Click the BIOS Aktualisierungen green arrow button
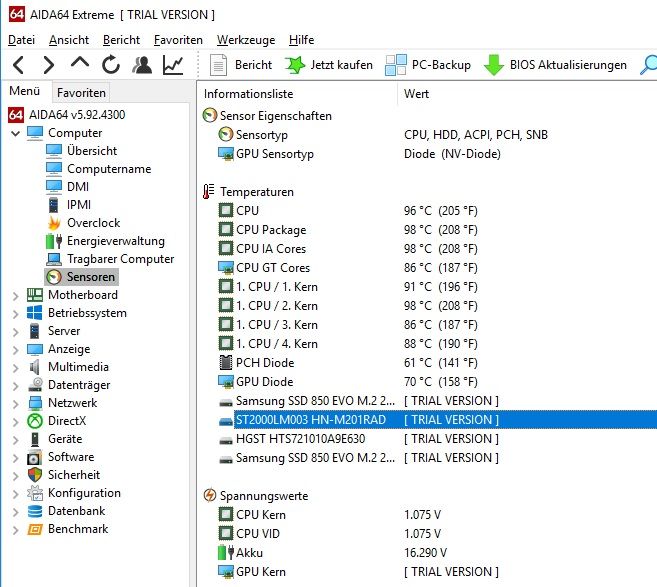 coord(555,65)
